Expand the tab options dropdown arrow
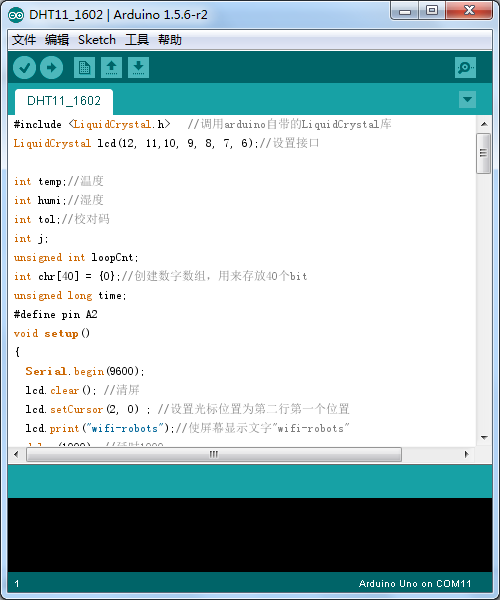 pyautogui.click(x=467, y=99)
